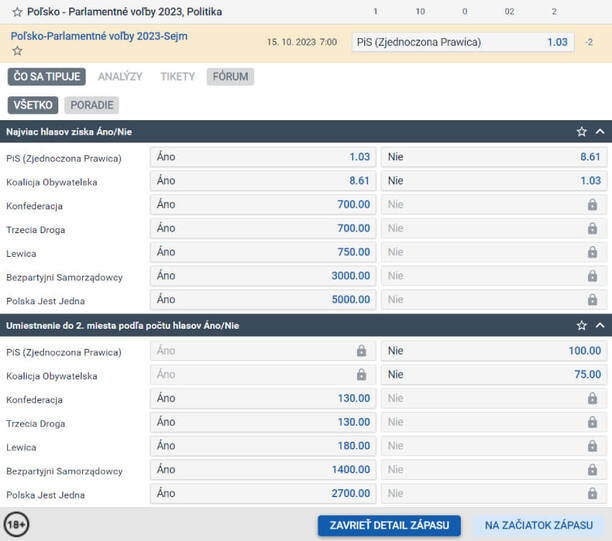Viewport: 612px width, 541px height.
Task: Click the -2 more bets indicator
Action: (589, 42)
